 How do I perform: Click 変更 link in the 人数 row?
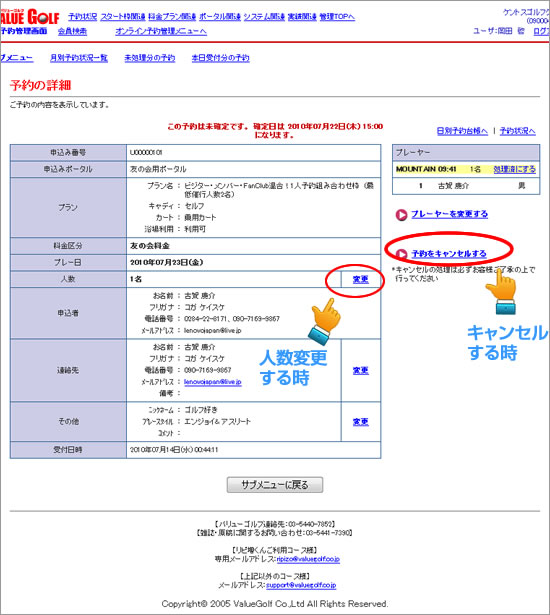(x=361, y=279)
